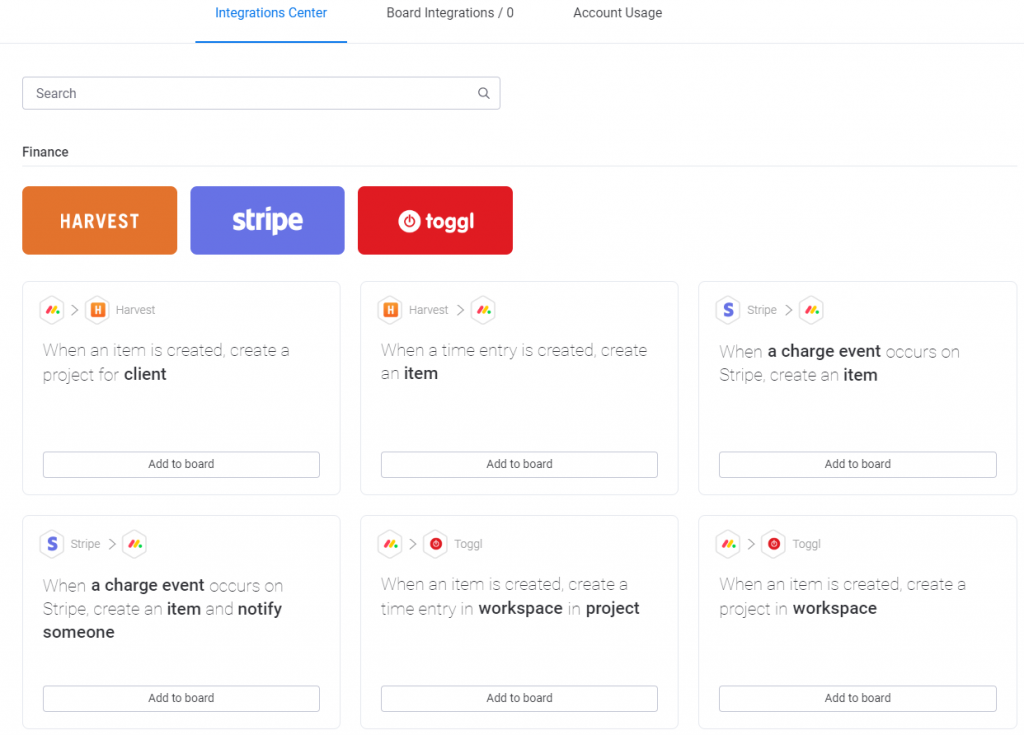Click monday icon in time entry created card
The width and height of the screenshot is (1024, 735).
[483, 310]
